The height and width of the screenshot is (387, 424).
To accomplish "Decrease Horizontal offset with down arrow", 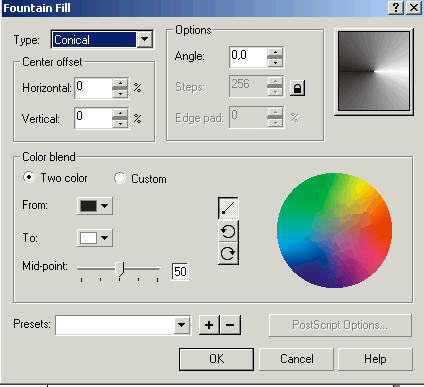I will click(120, 94).
